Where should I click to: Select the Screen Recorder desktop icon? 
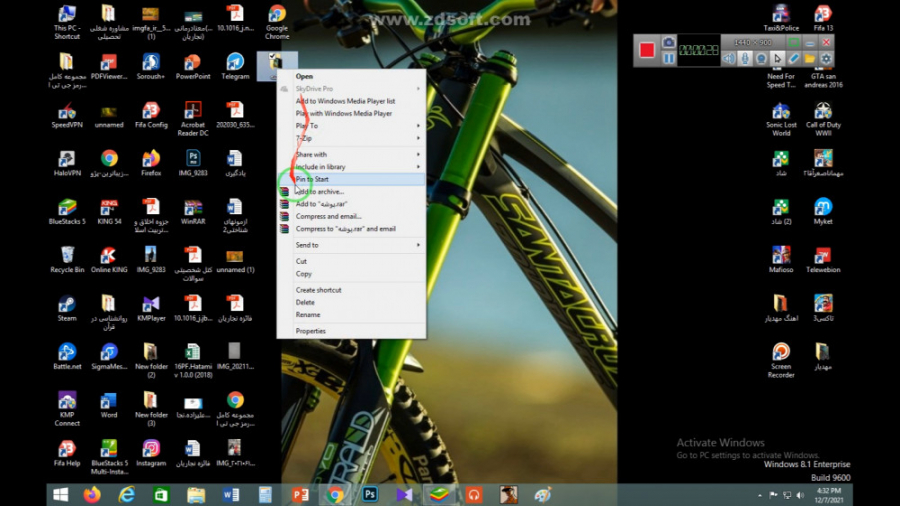coord(781,360)
